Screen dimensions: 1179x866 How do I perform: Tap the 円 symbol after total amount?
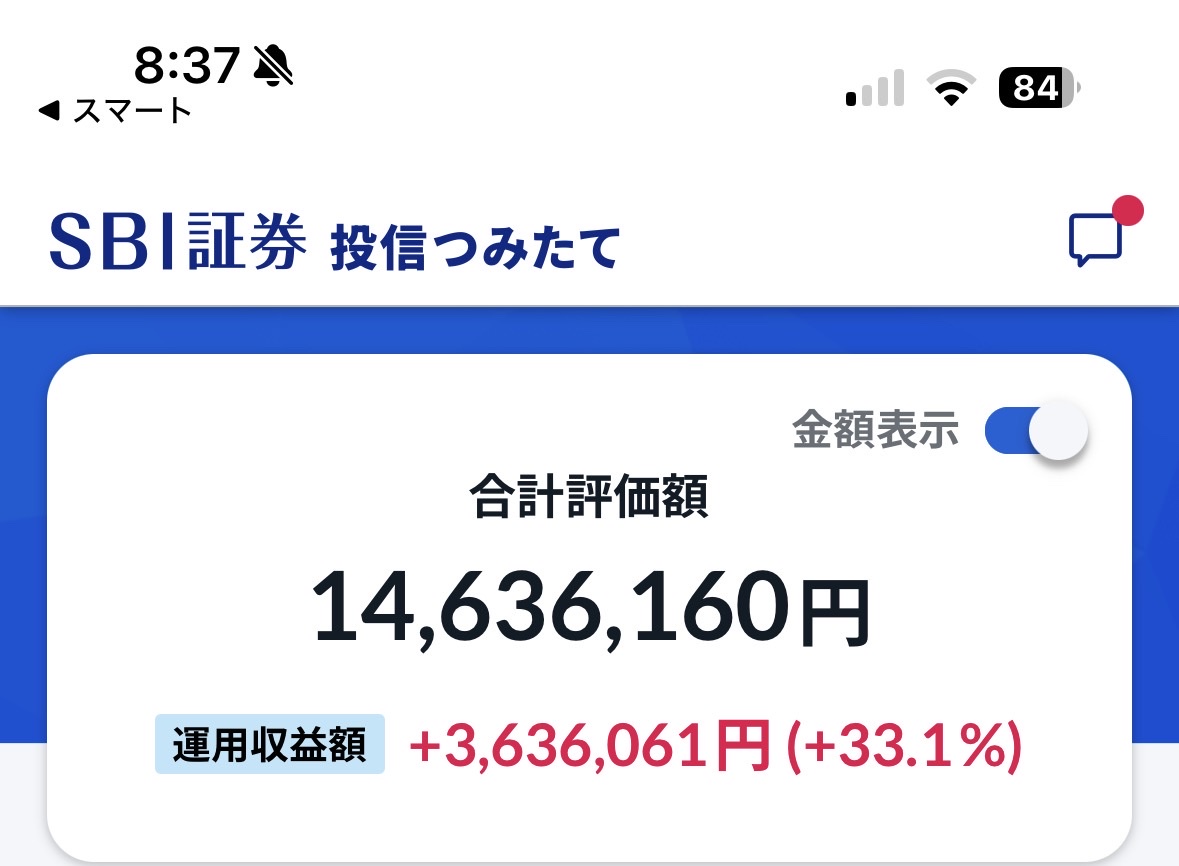click(x=835, y=613)
